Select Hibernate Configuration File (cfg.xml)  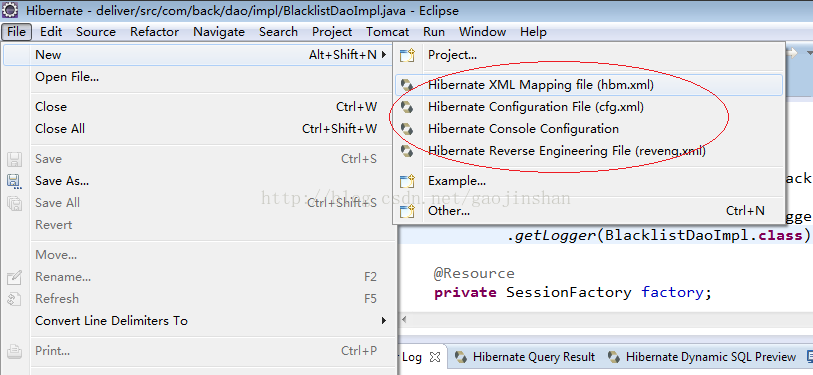pyautogui.click(x=588, y=107)
